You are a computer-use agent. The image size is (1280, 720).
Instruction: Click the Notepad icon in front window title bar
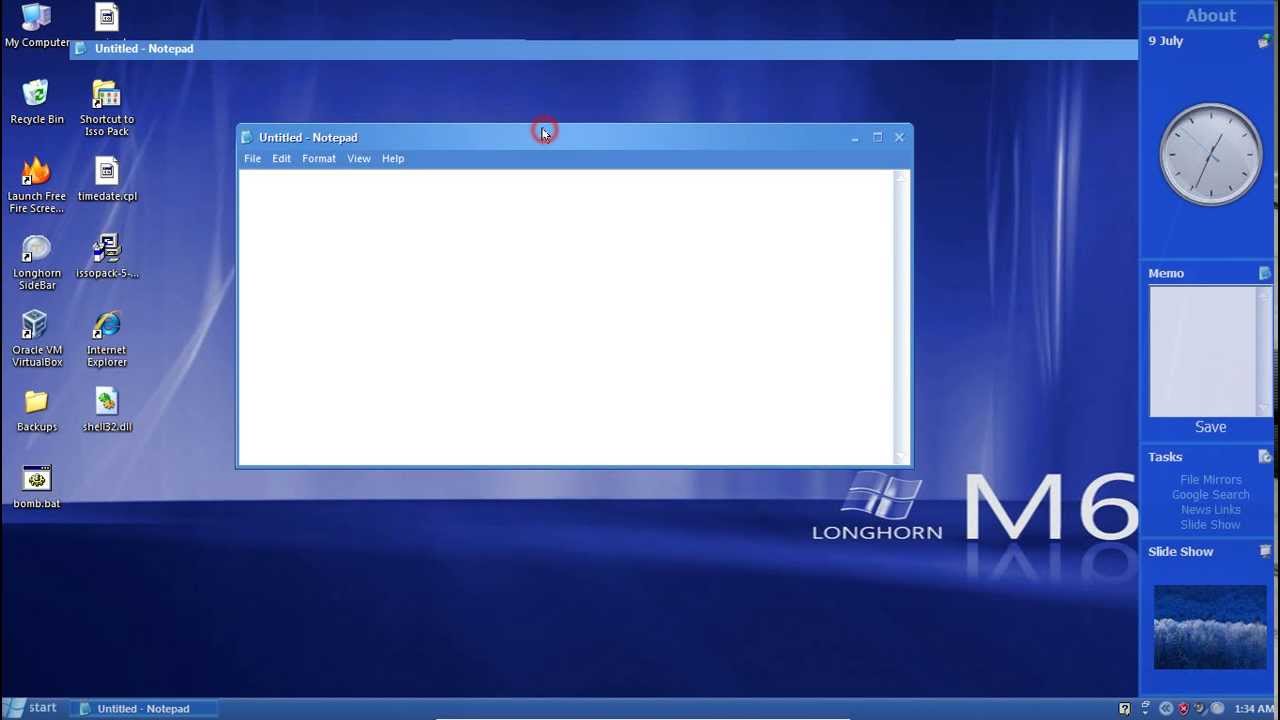[x=247, y=137]
